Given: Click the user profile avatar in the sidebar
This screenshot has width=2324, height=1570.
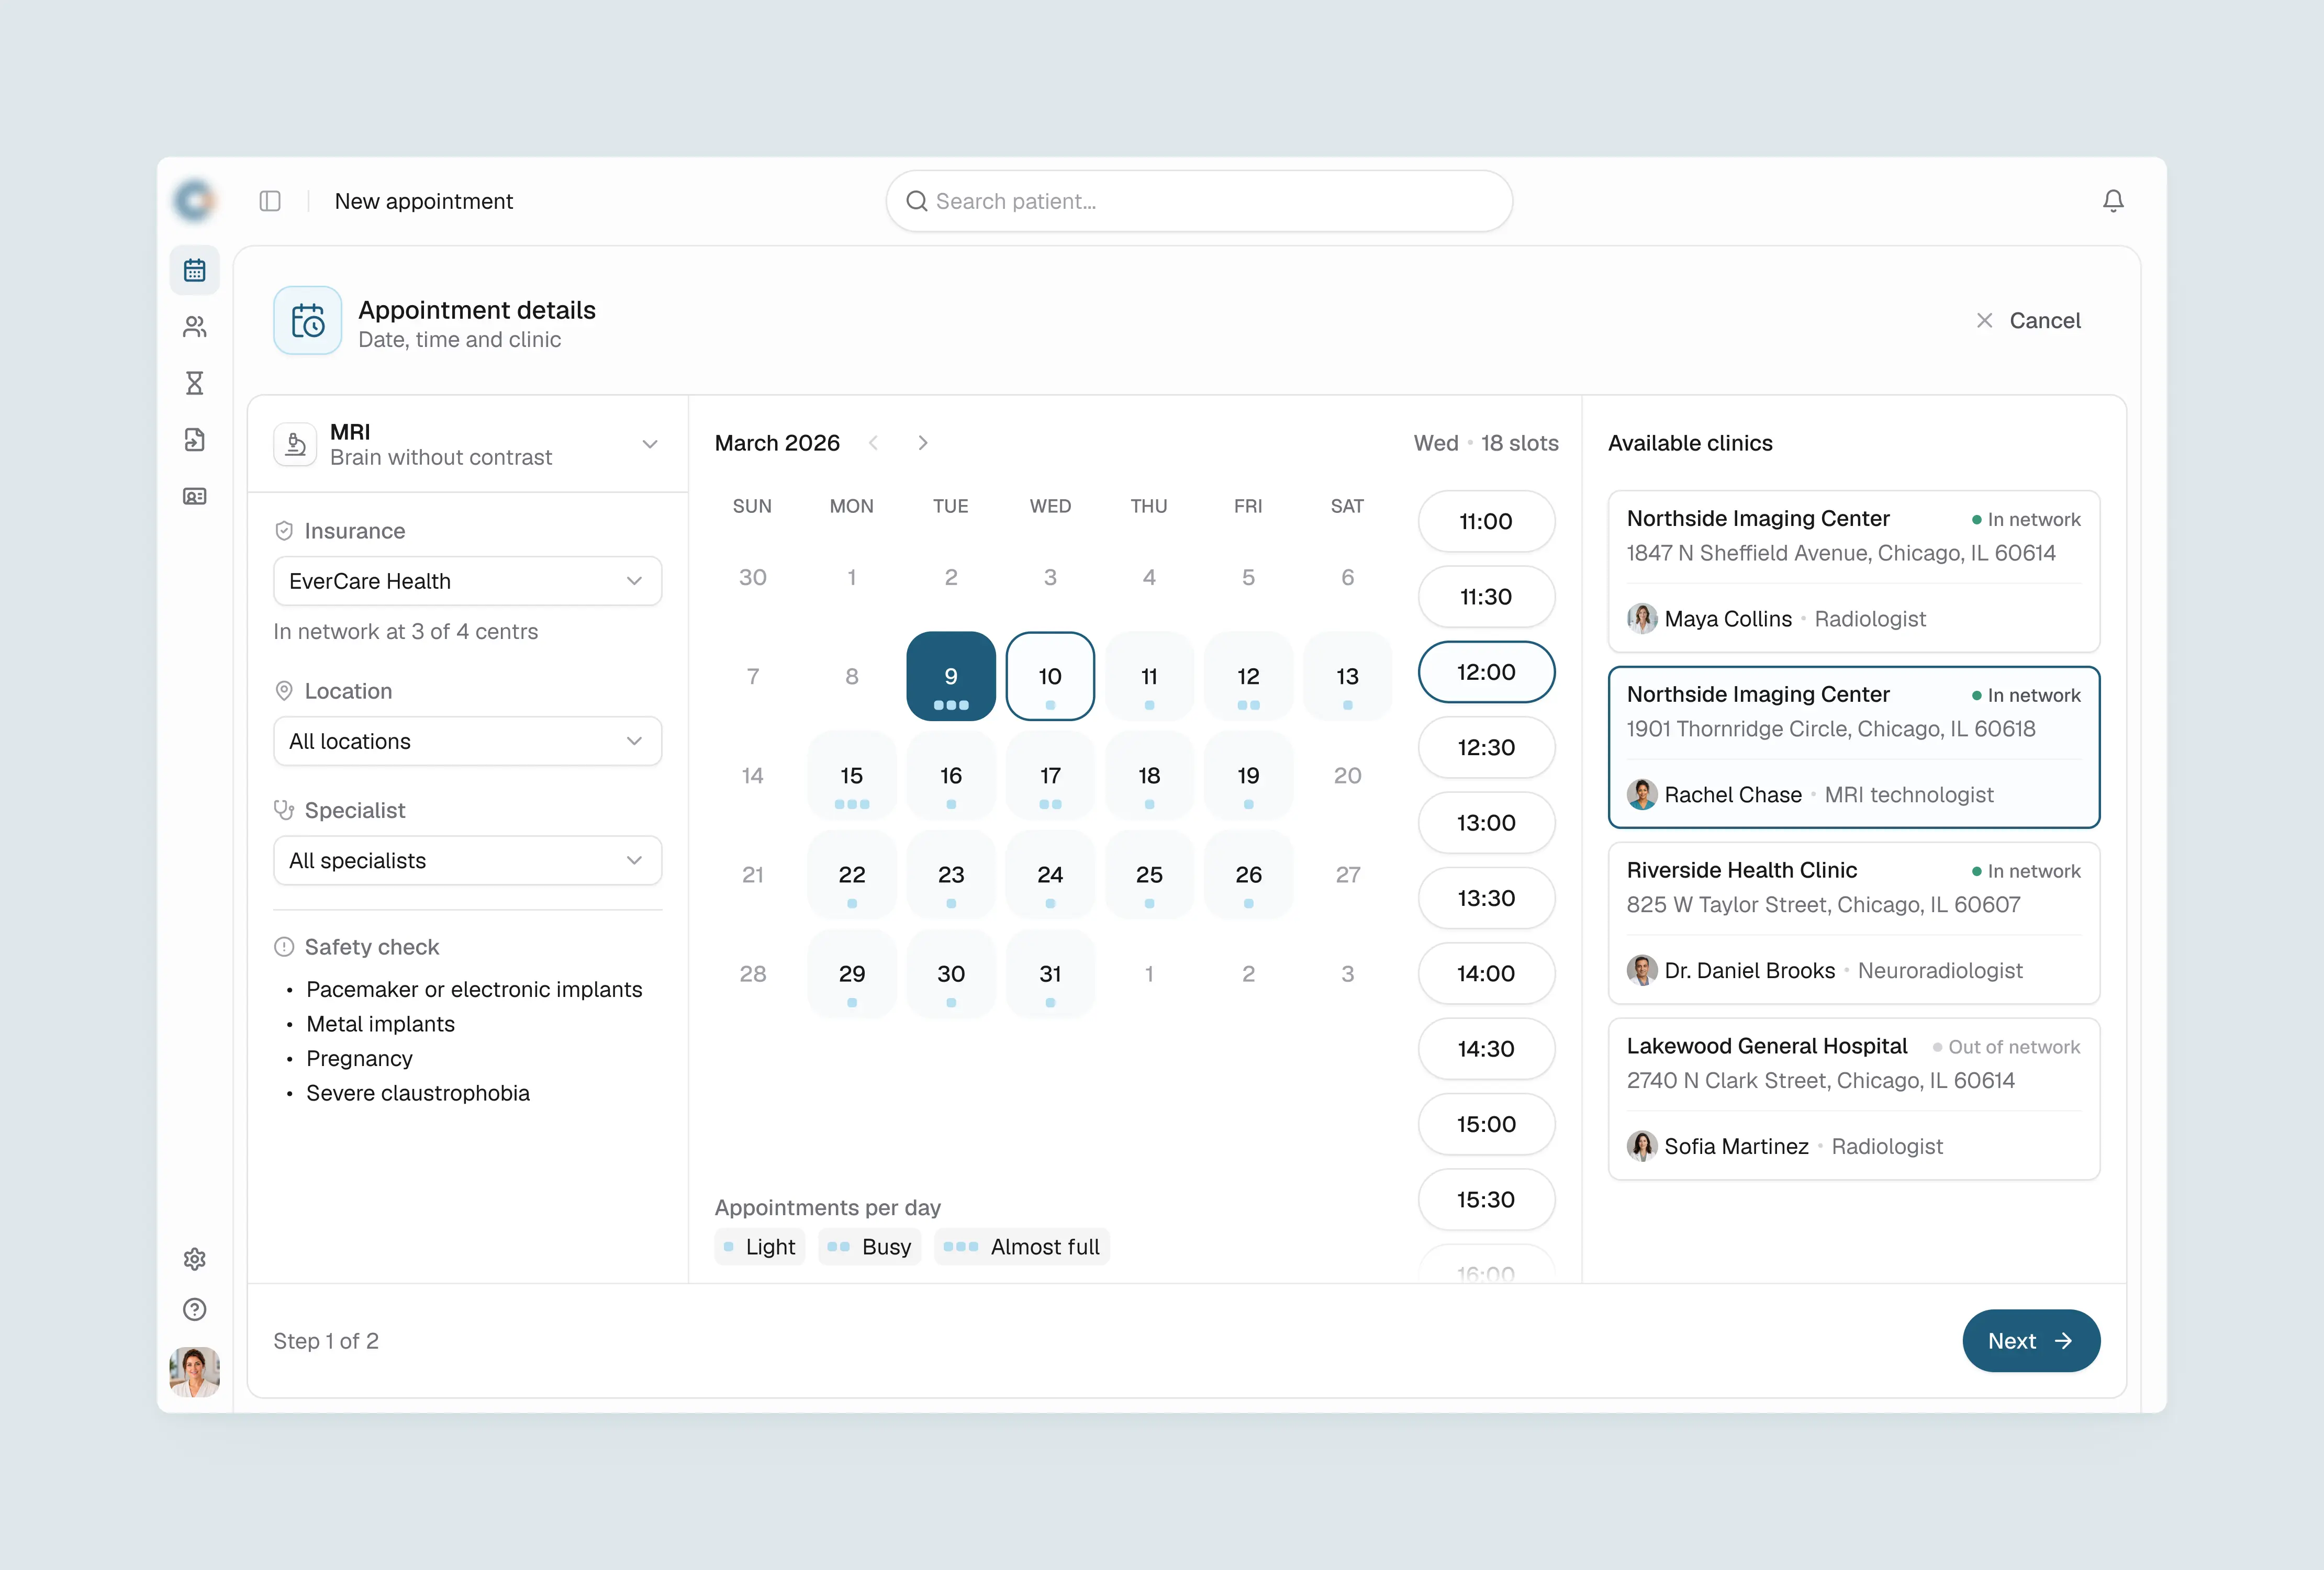Looking at the screenshot, I should 194,1372.
